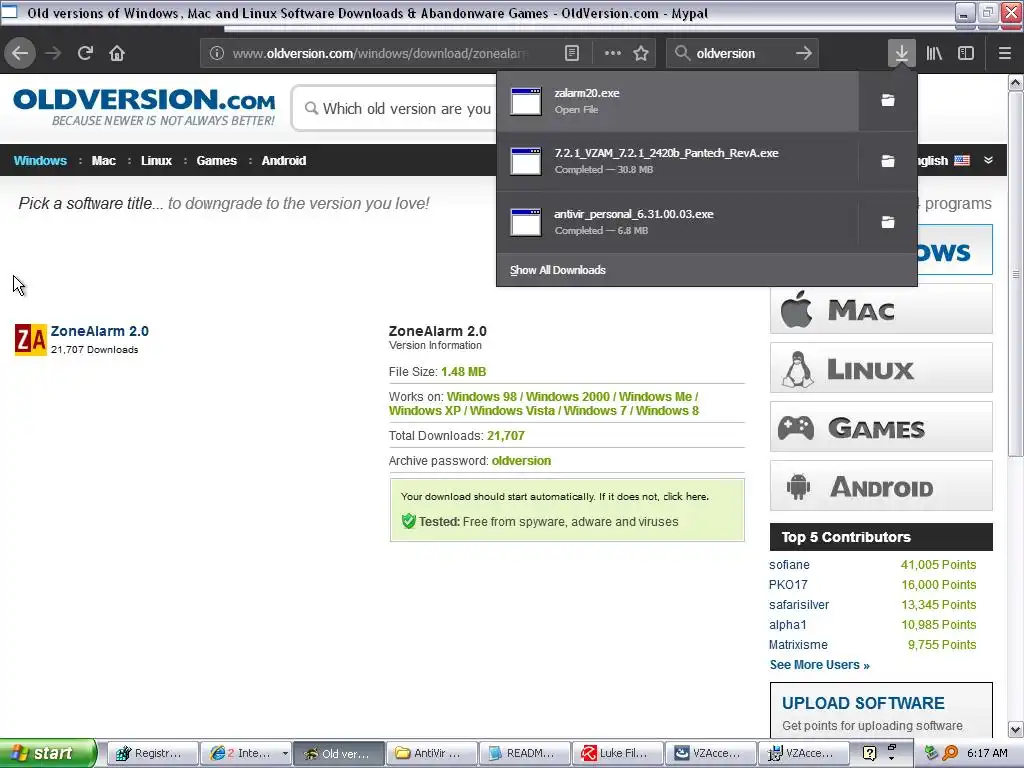This screenshot has width=1024, height=768.
Task: Click the Android platform banner
Action: 881,487
